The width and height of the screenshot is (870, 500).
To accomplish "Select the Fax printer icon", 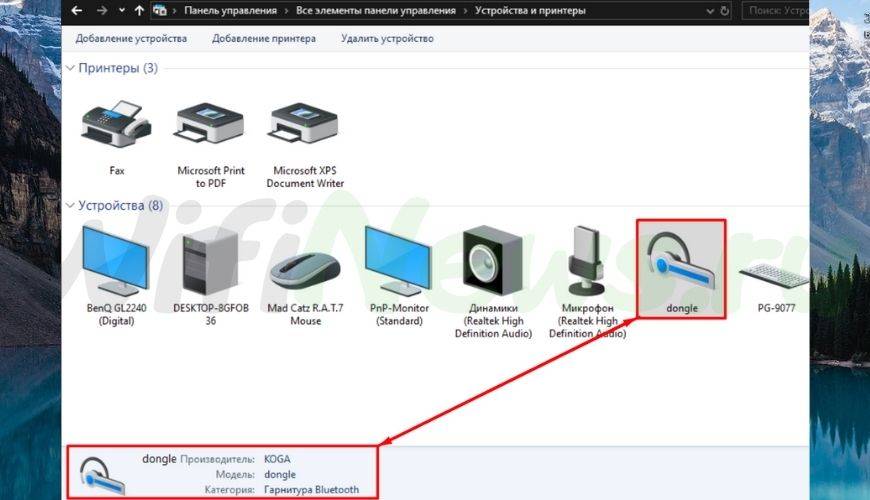I will tap(117, 125).
